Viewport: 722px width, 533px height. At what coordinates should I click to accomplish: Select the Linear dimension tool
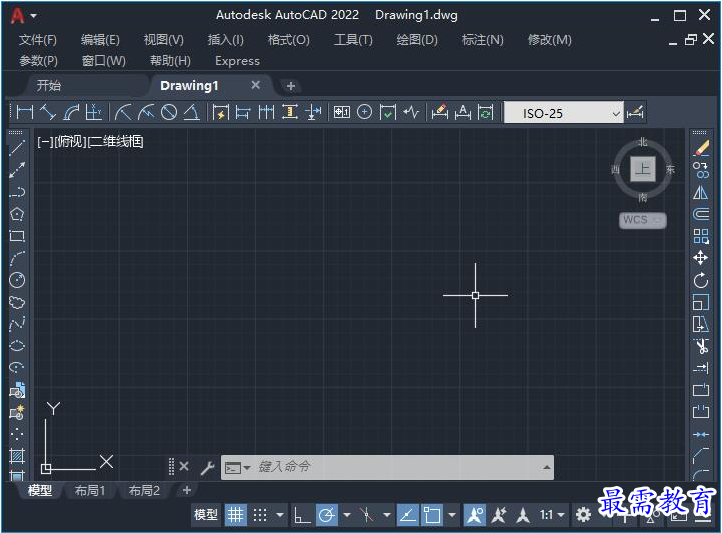pos(25,112)
